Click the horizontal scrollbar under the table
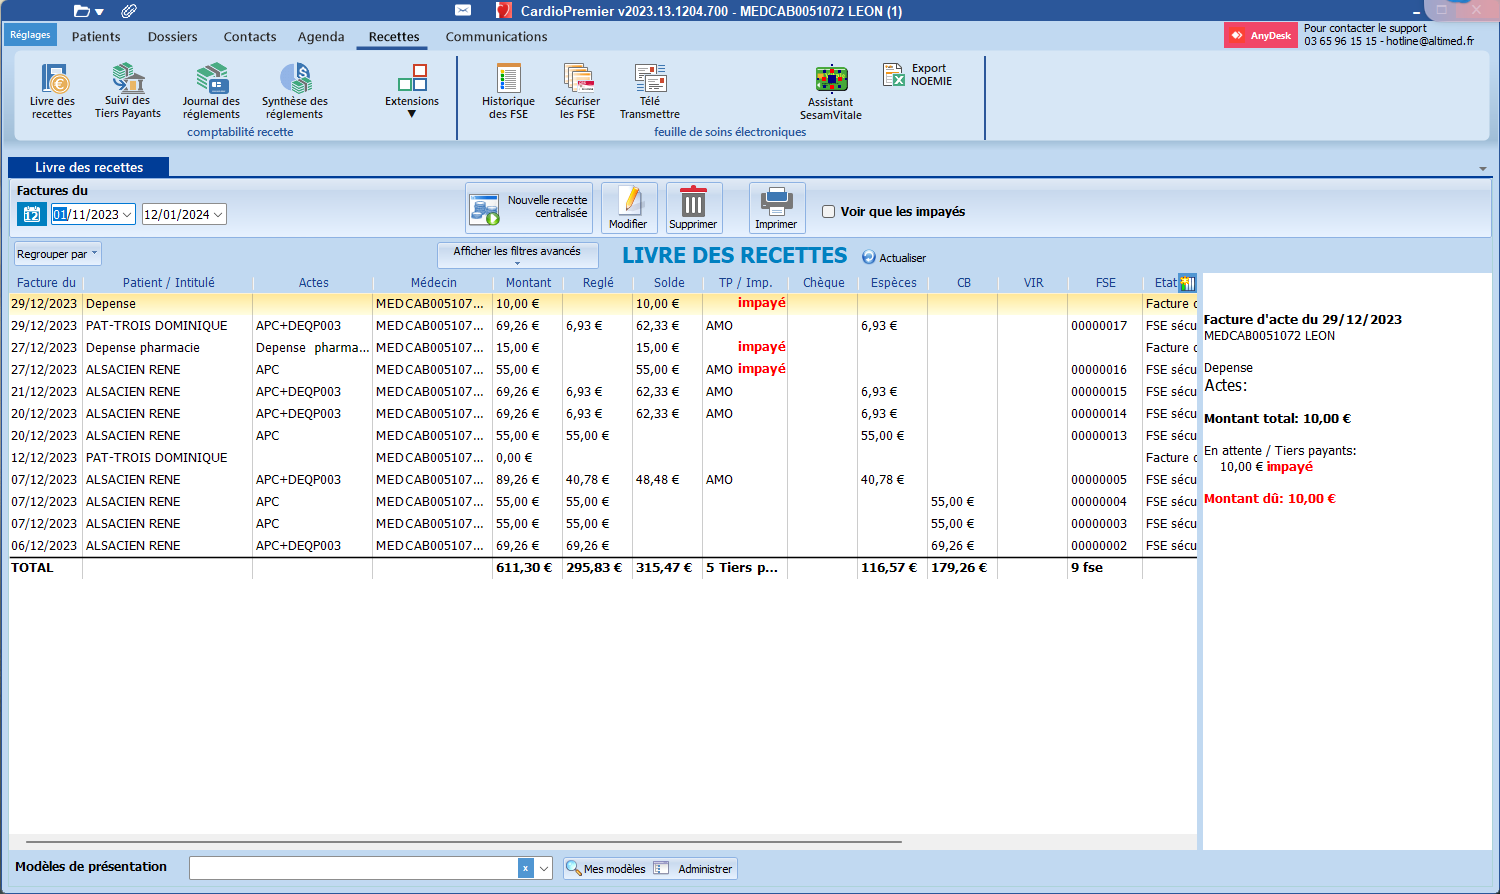 [x=464, y=842]
